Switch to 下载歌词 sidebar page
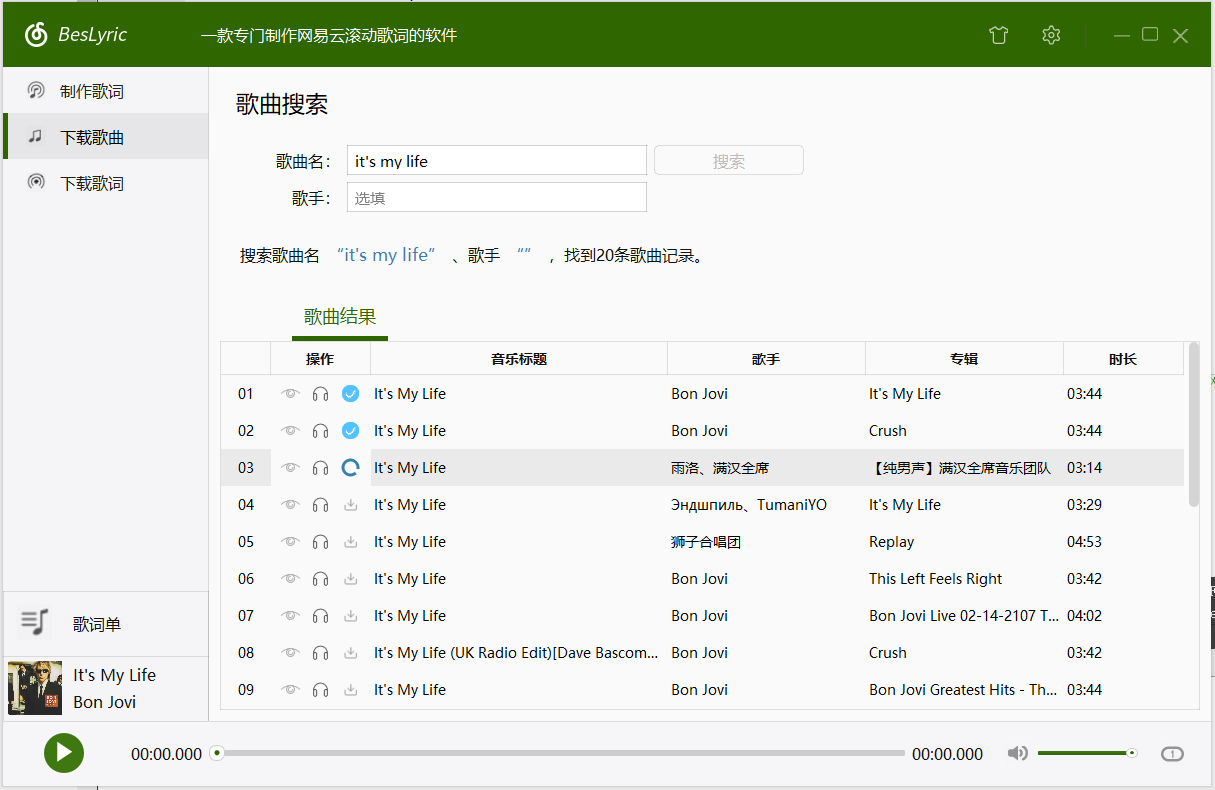 tap(91, 184)
